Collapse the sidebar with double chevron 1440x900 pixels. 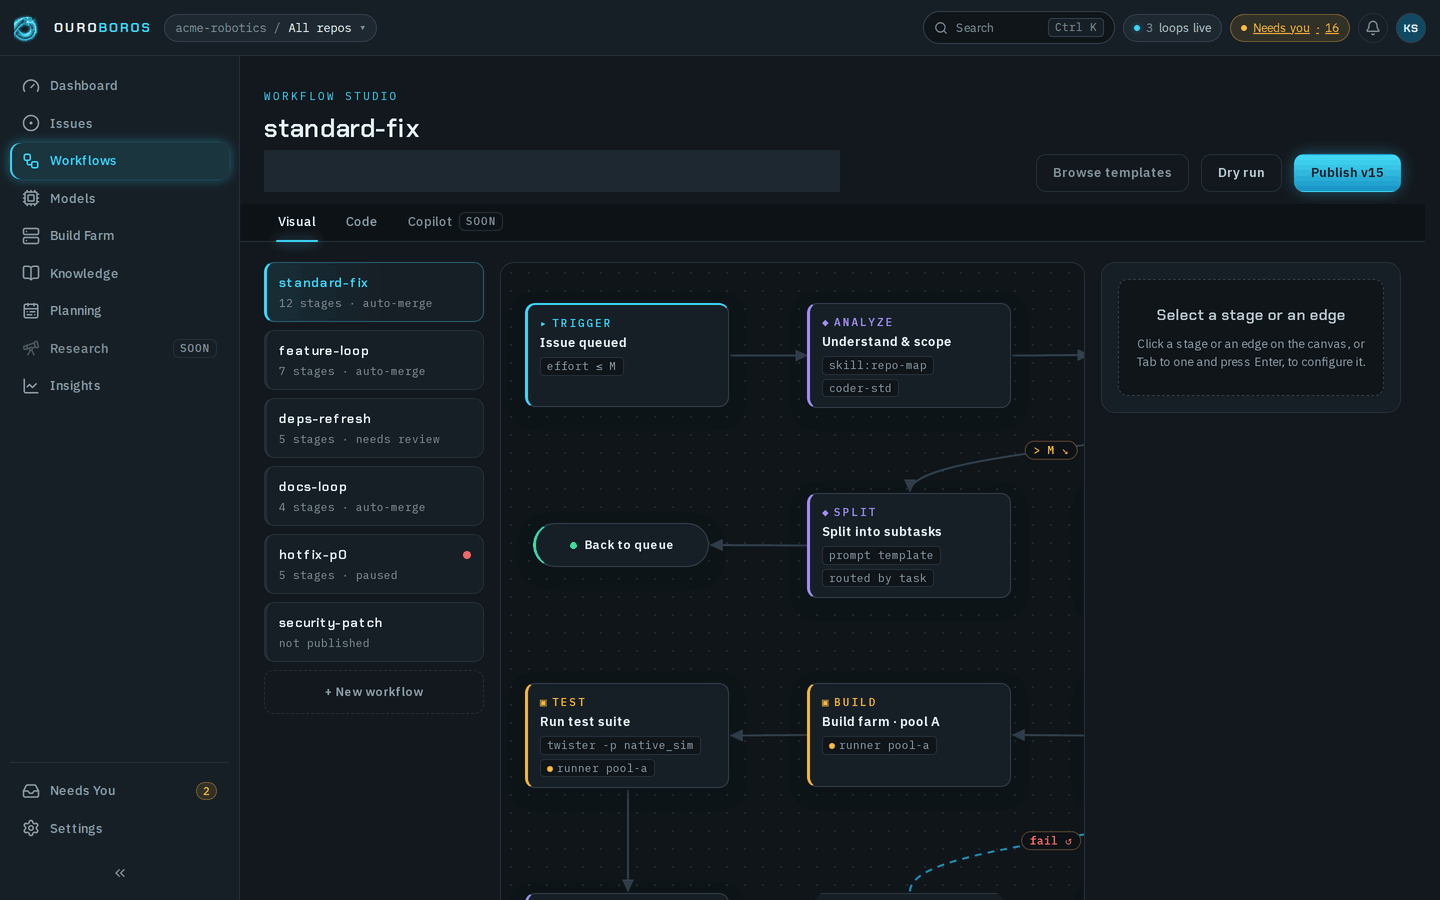(120, 873)
